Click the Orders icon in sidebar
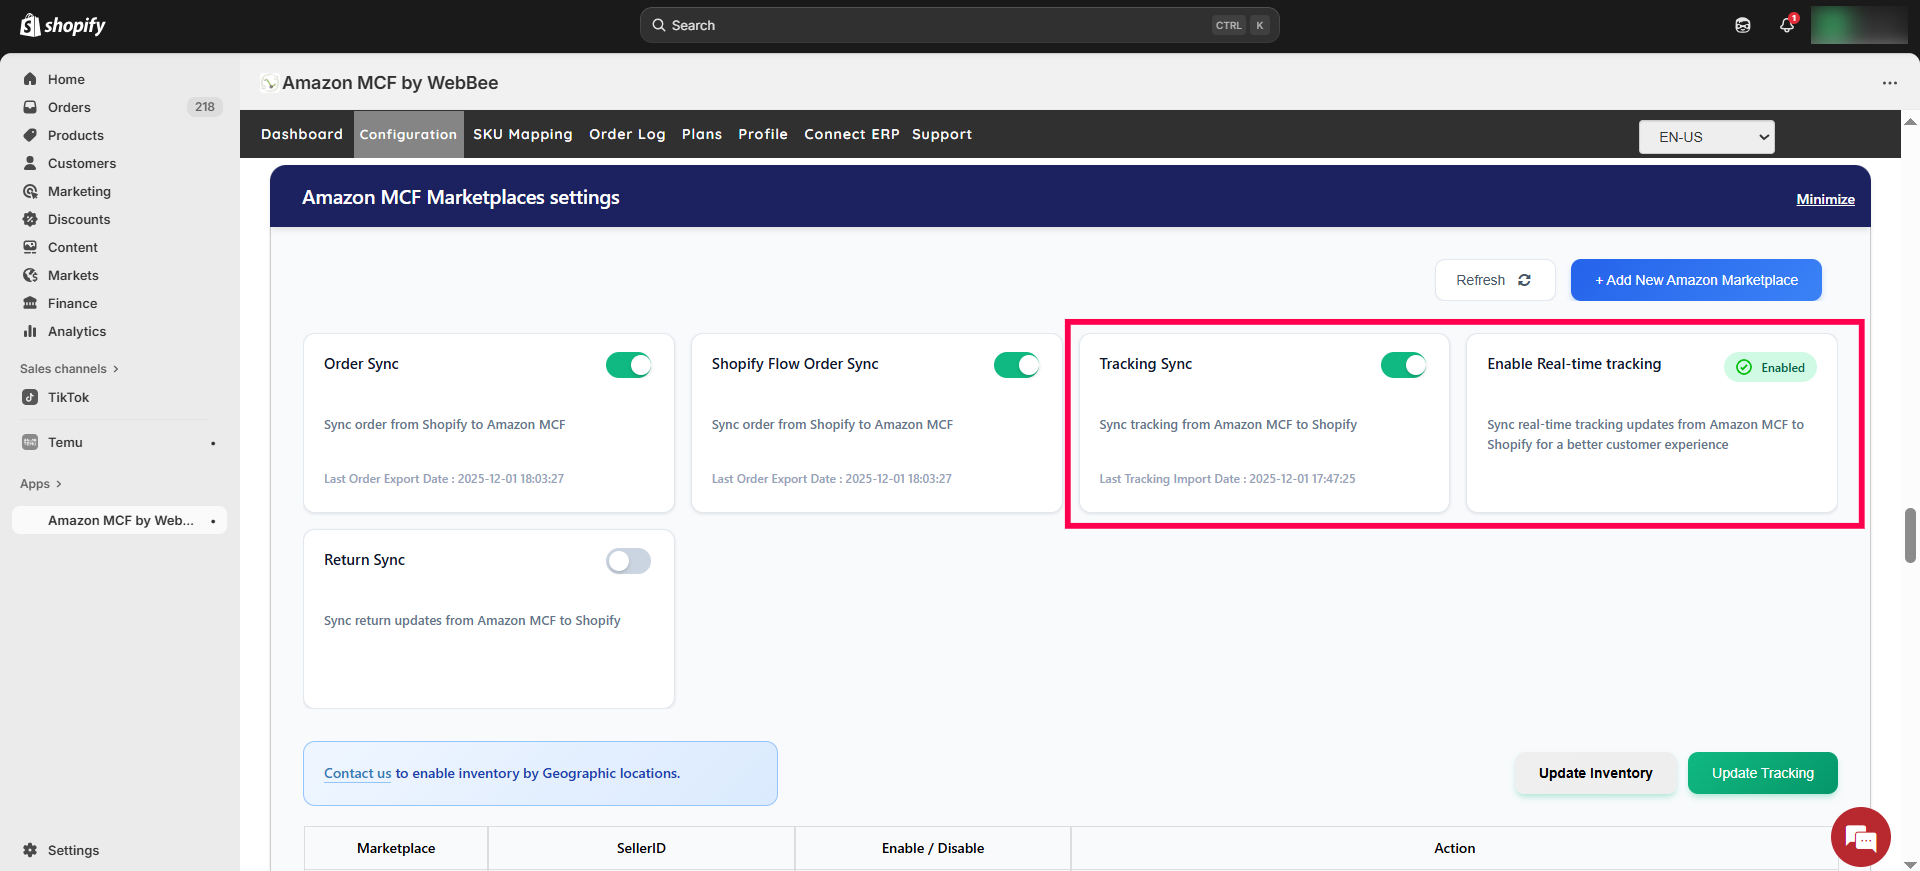The width and height of the screenshot is (1920, 871). [x=30, y=107]
